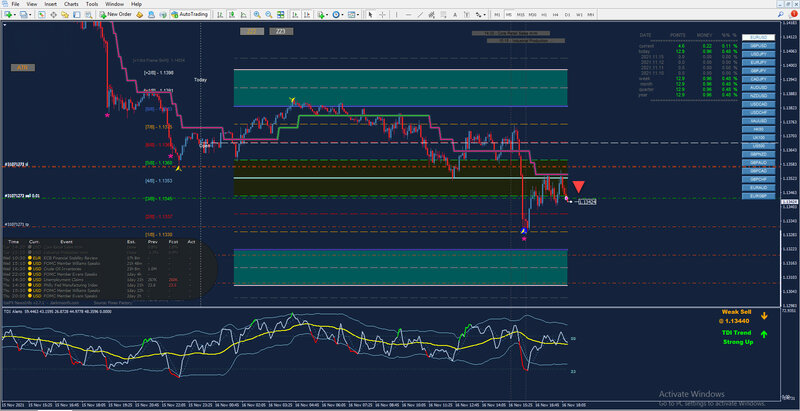Open the Strategy Tester icon
The width and height of the screenshot is (800, 411).
tap(88, 14)
